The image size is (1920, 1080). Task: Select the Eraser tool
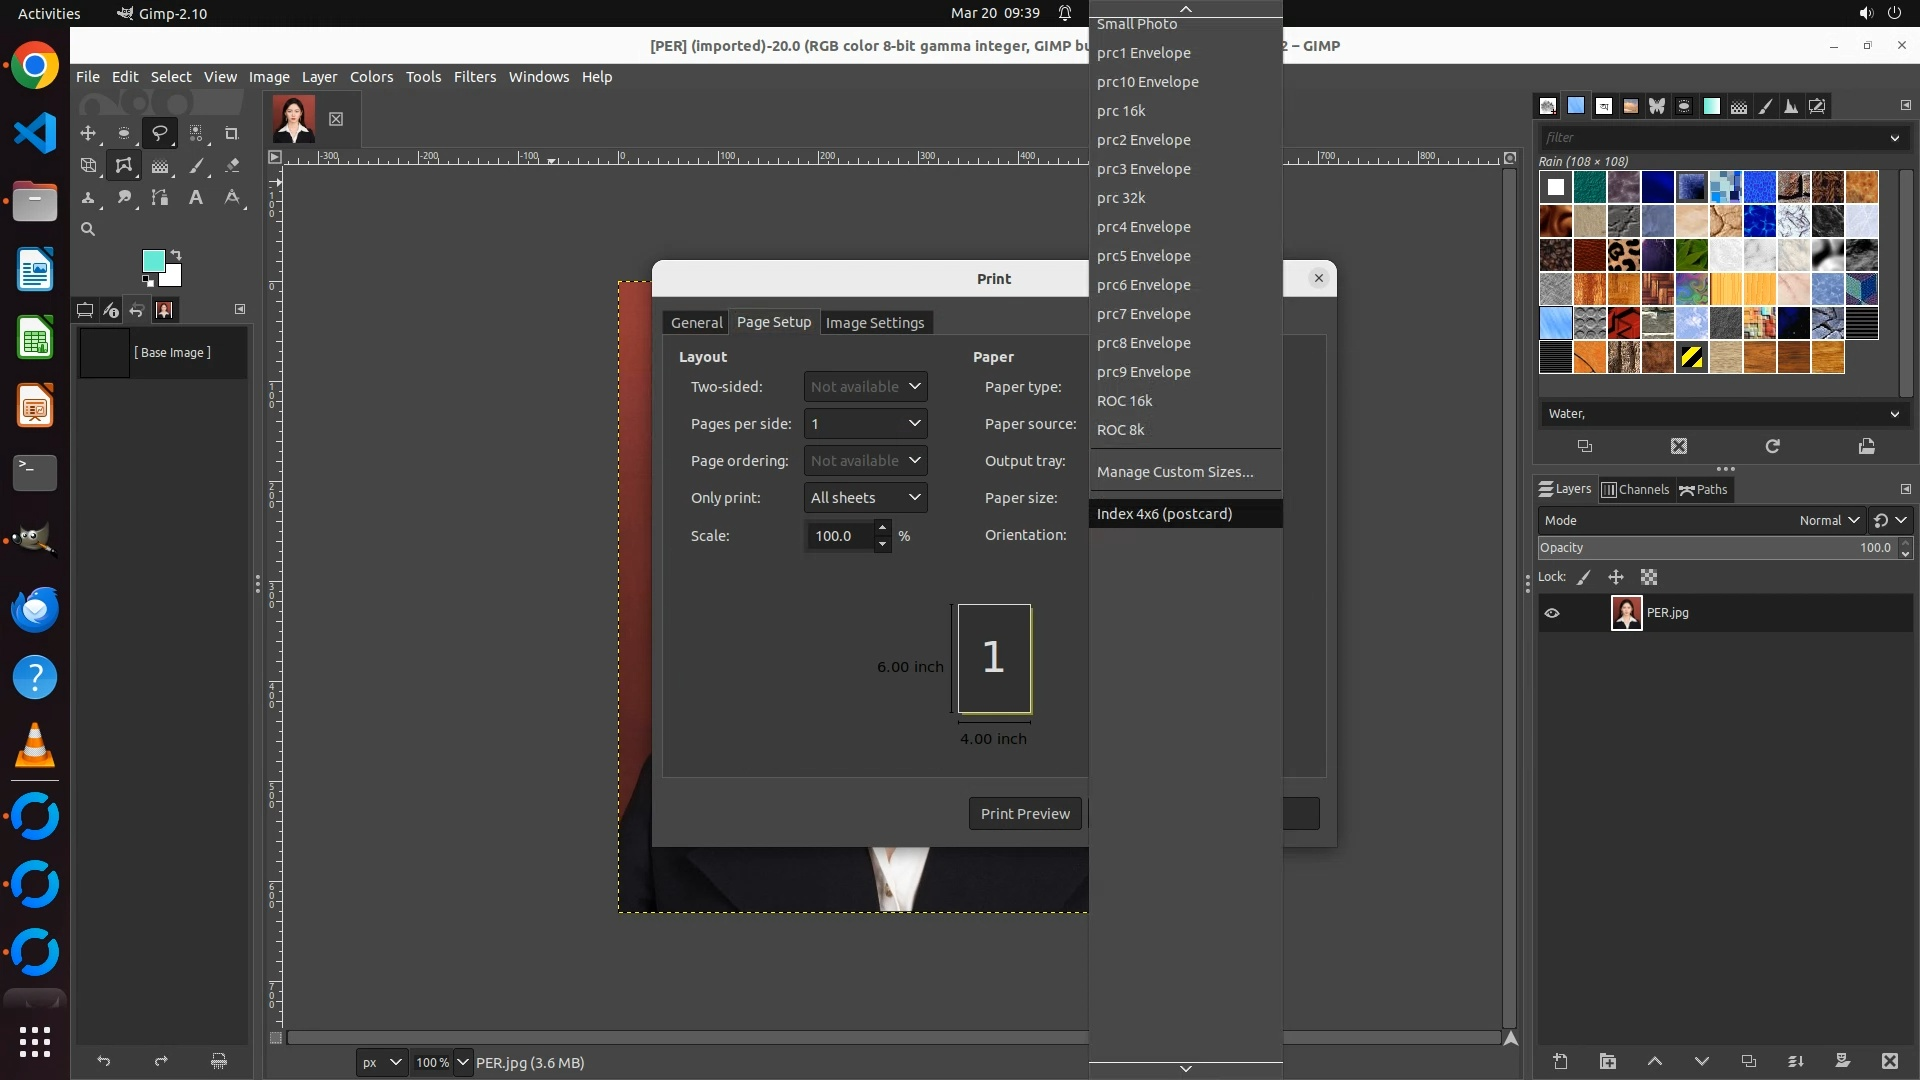232,166
